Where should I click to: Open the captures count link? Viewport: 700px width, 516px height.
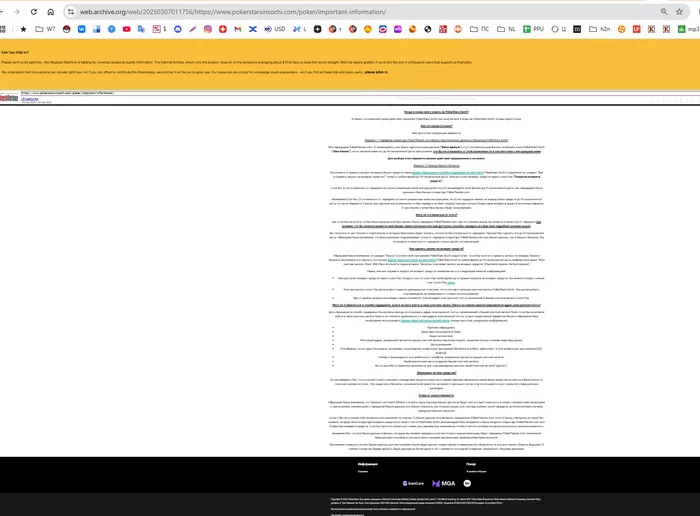point(29,99)
